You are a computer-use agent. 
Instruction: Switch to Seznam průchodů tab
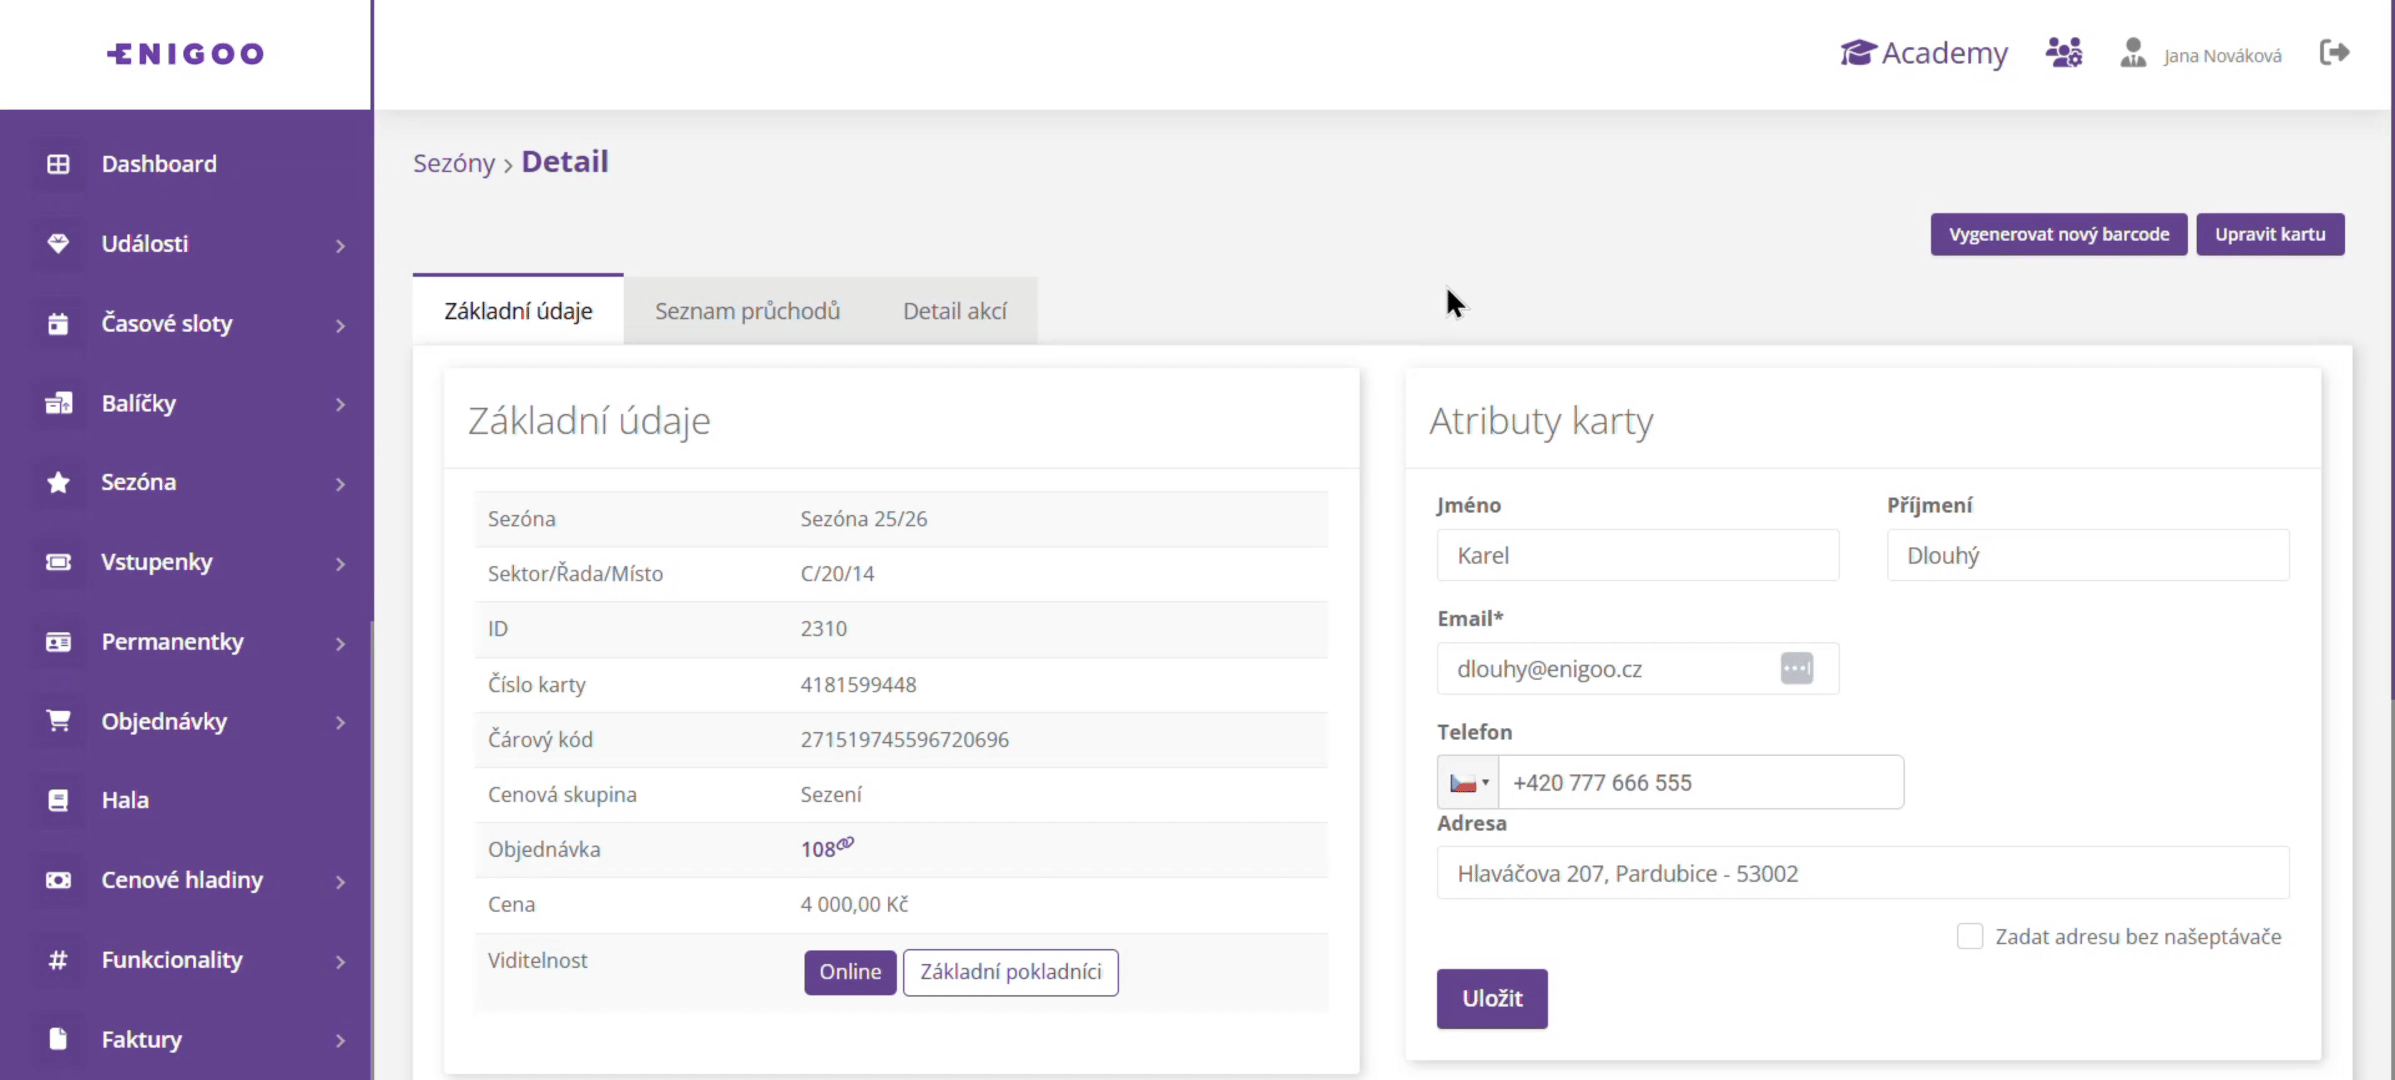tap(747, 311)
